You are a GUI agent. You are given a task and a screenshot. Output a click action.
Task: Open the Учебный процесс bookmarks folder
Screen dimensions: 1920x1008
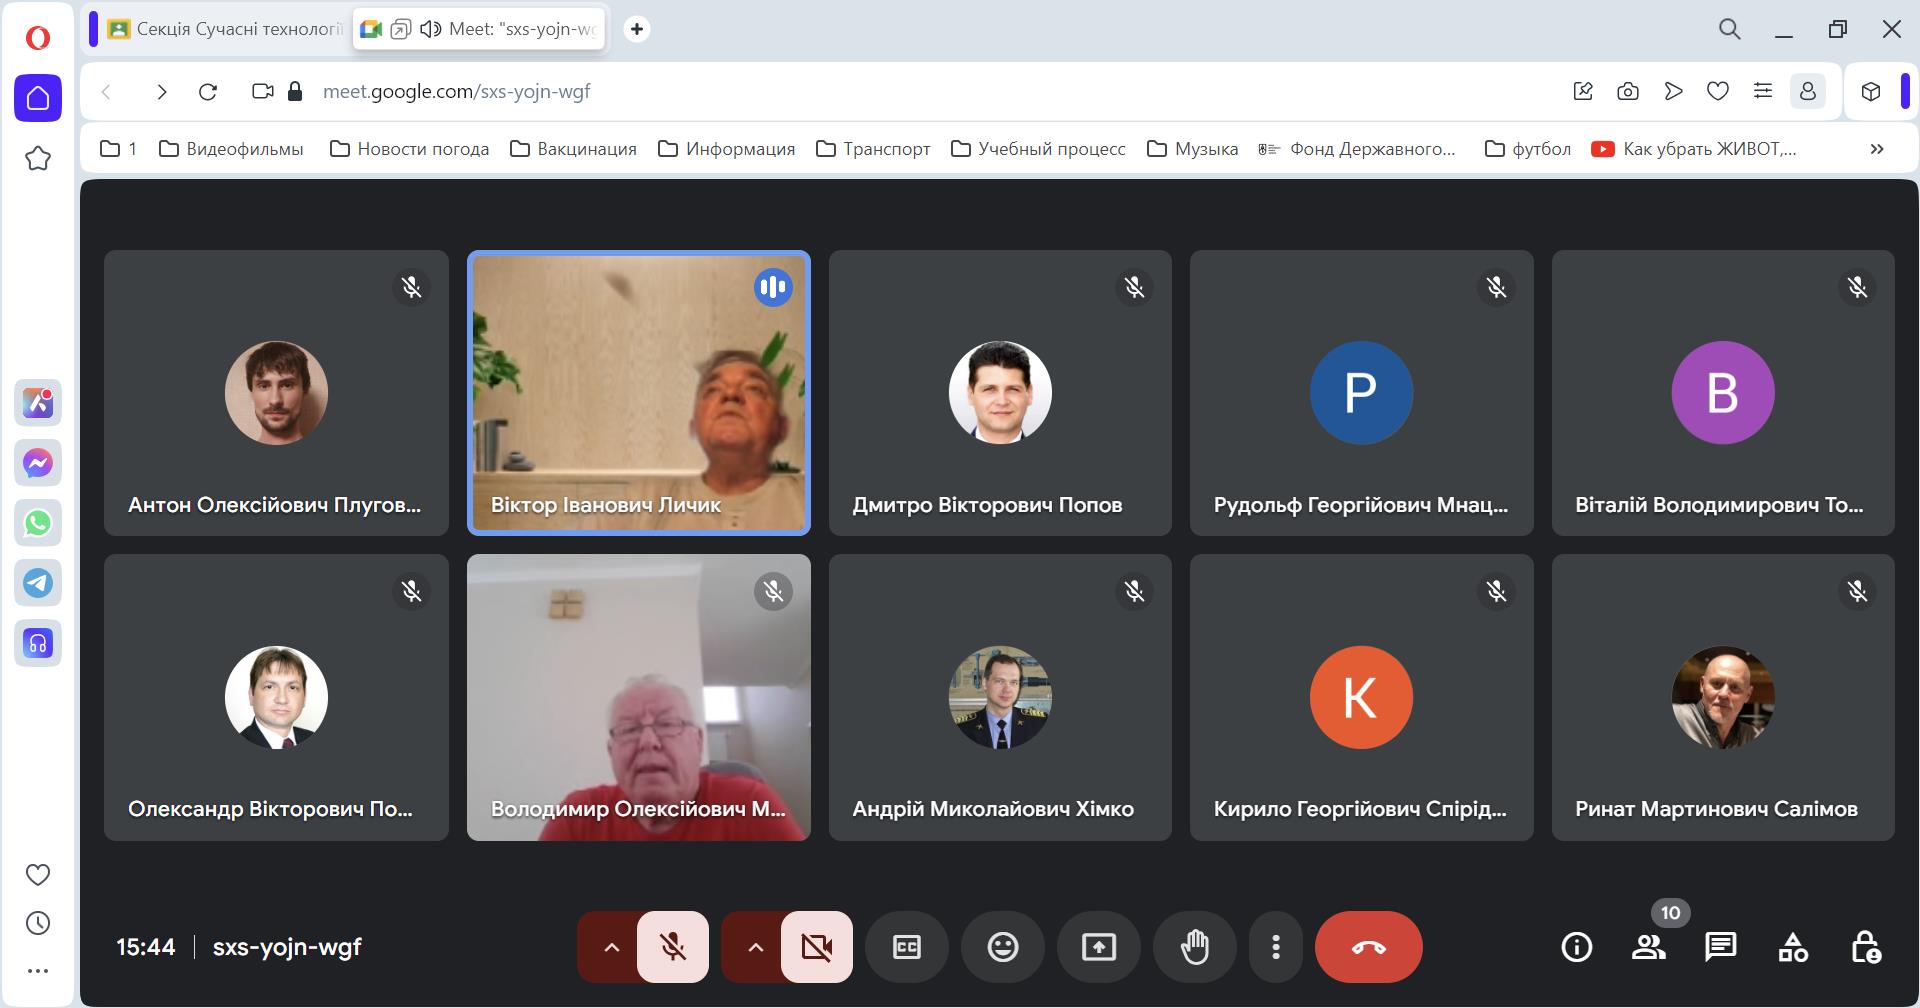pyautogui.click(x=1038, y=149)
